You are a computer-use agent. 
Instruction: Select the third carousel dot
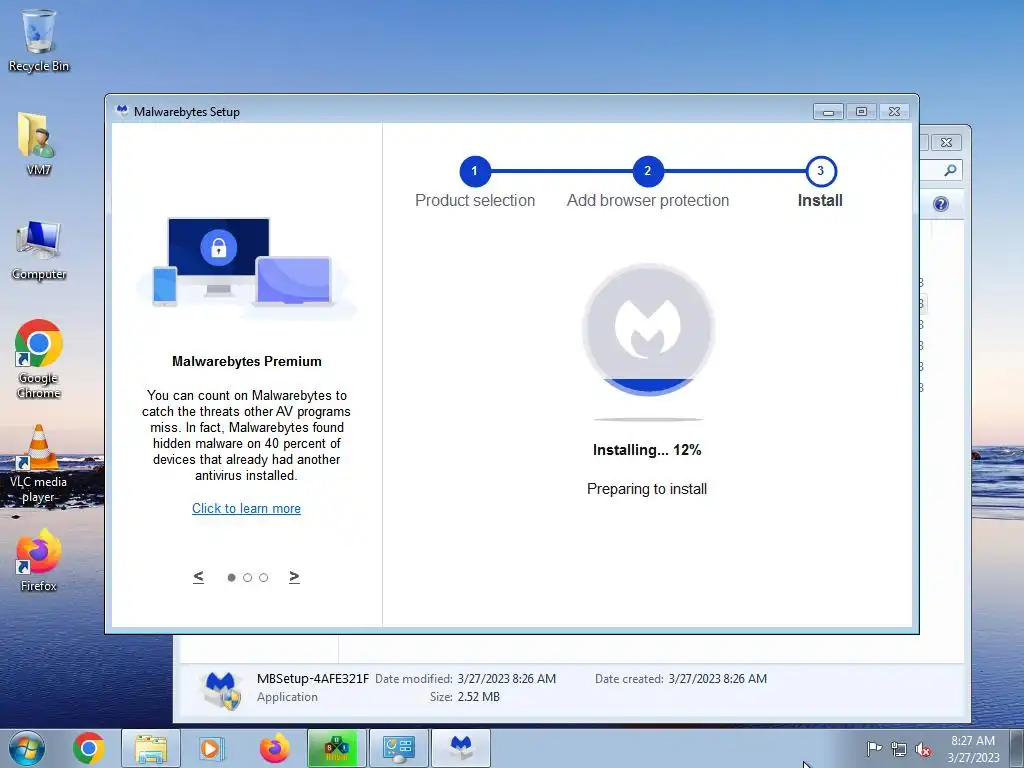264,577
